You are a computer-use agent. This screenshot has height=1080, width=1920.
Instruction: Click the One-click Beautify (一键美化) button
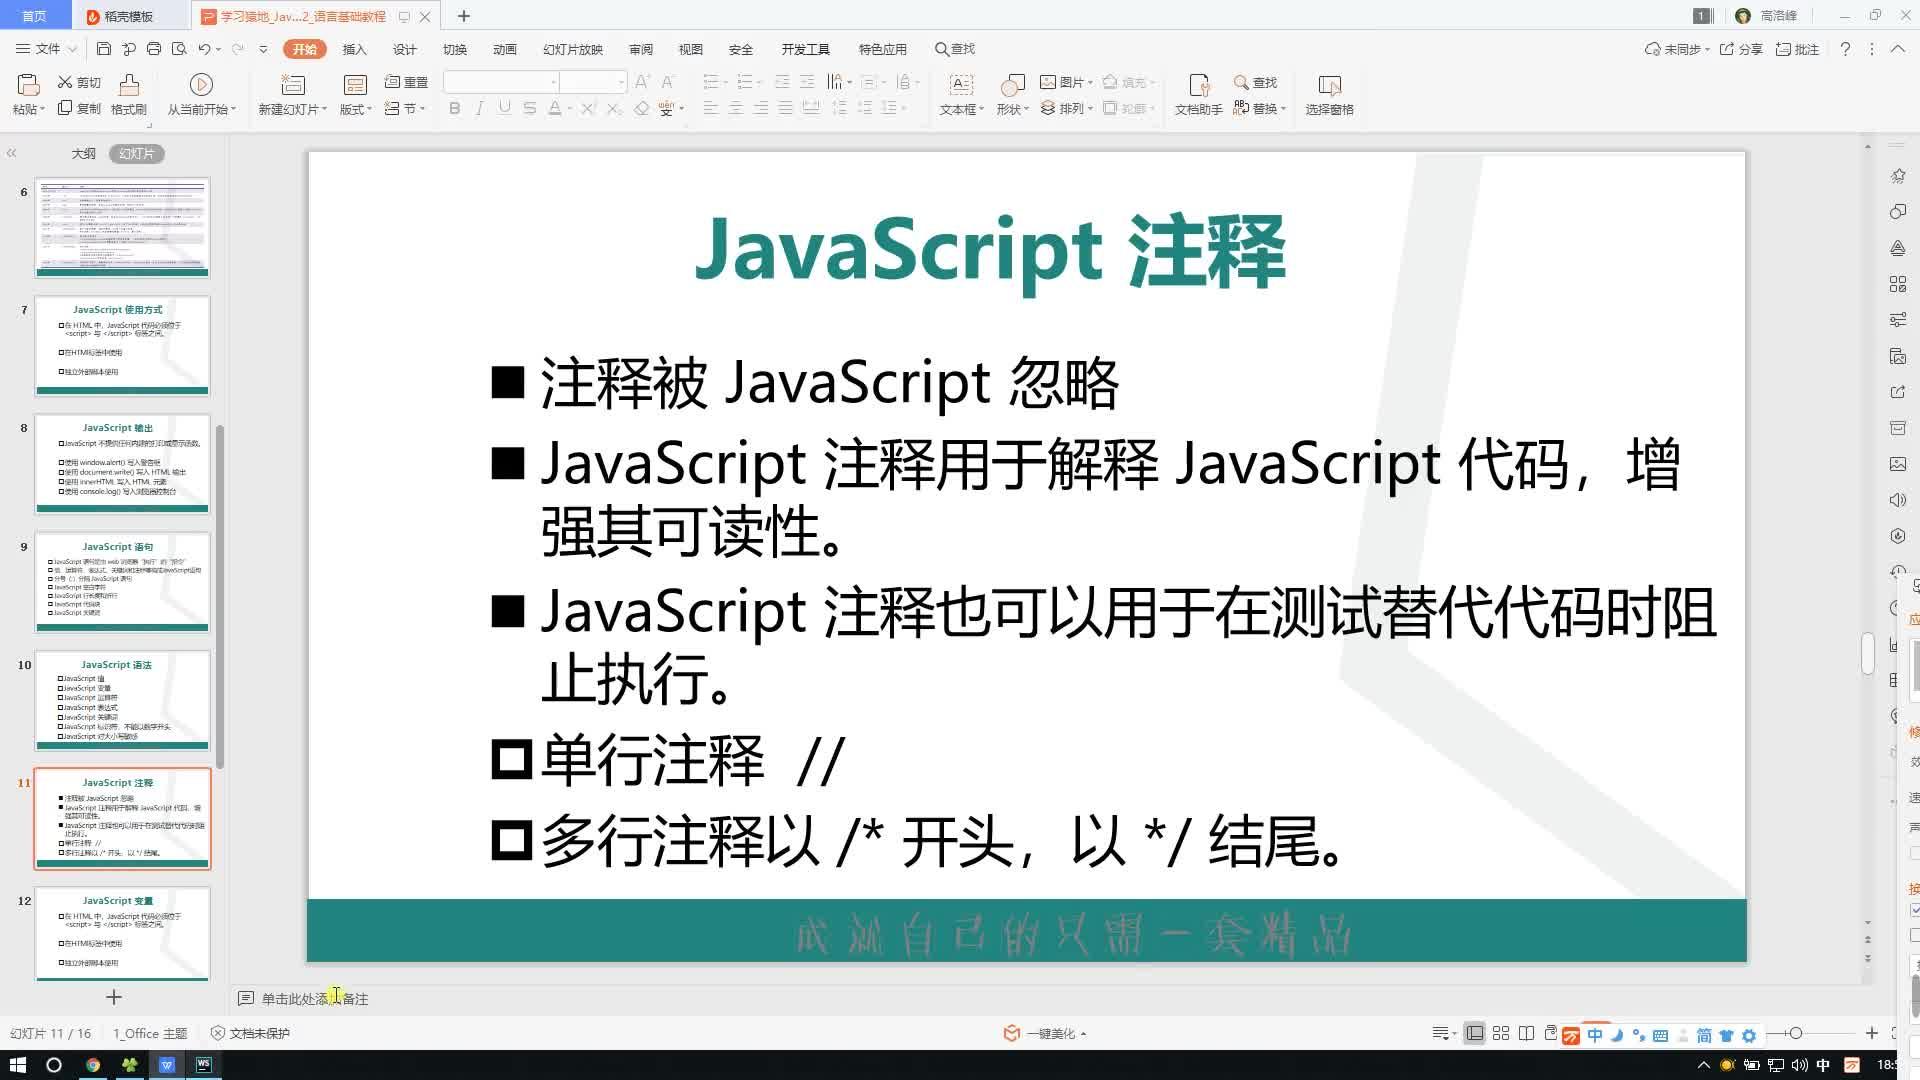pos(1045,1033)
